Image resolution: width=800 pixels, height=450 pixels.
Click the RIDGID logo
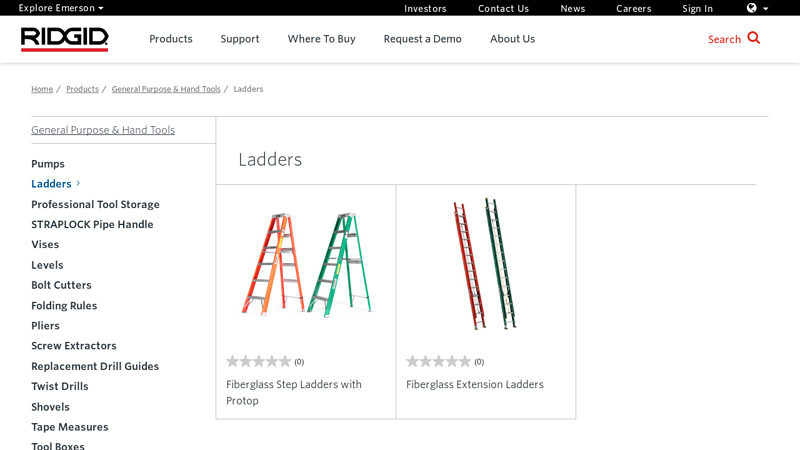pos(64,39)
